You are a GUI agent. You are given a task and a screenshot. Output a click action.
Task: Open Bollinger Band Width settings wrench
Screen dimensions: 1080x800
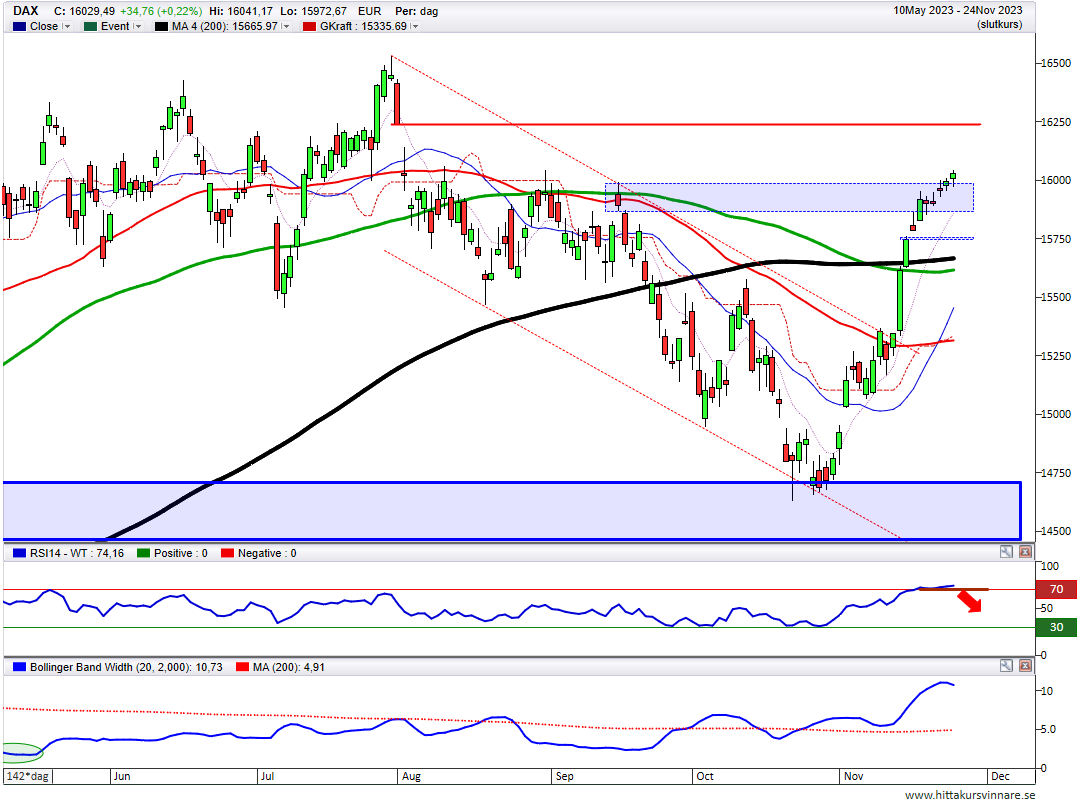click(1006, 666)
